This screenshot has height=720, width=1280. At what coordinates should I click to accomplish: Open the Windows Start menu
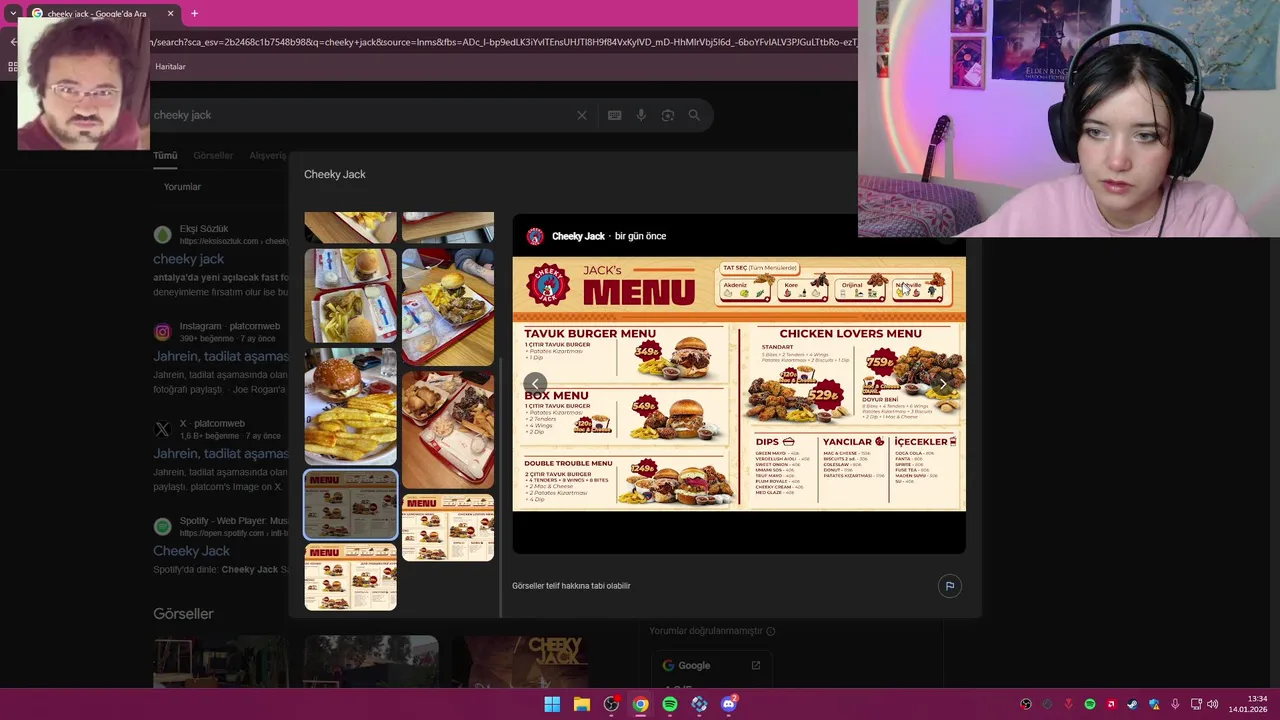point(552,704)
